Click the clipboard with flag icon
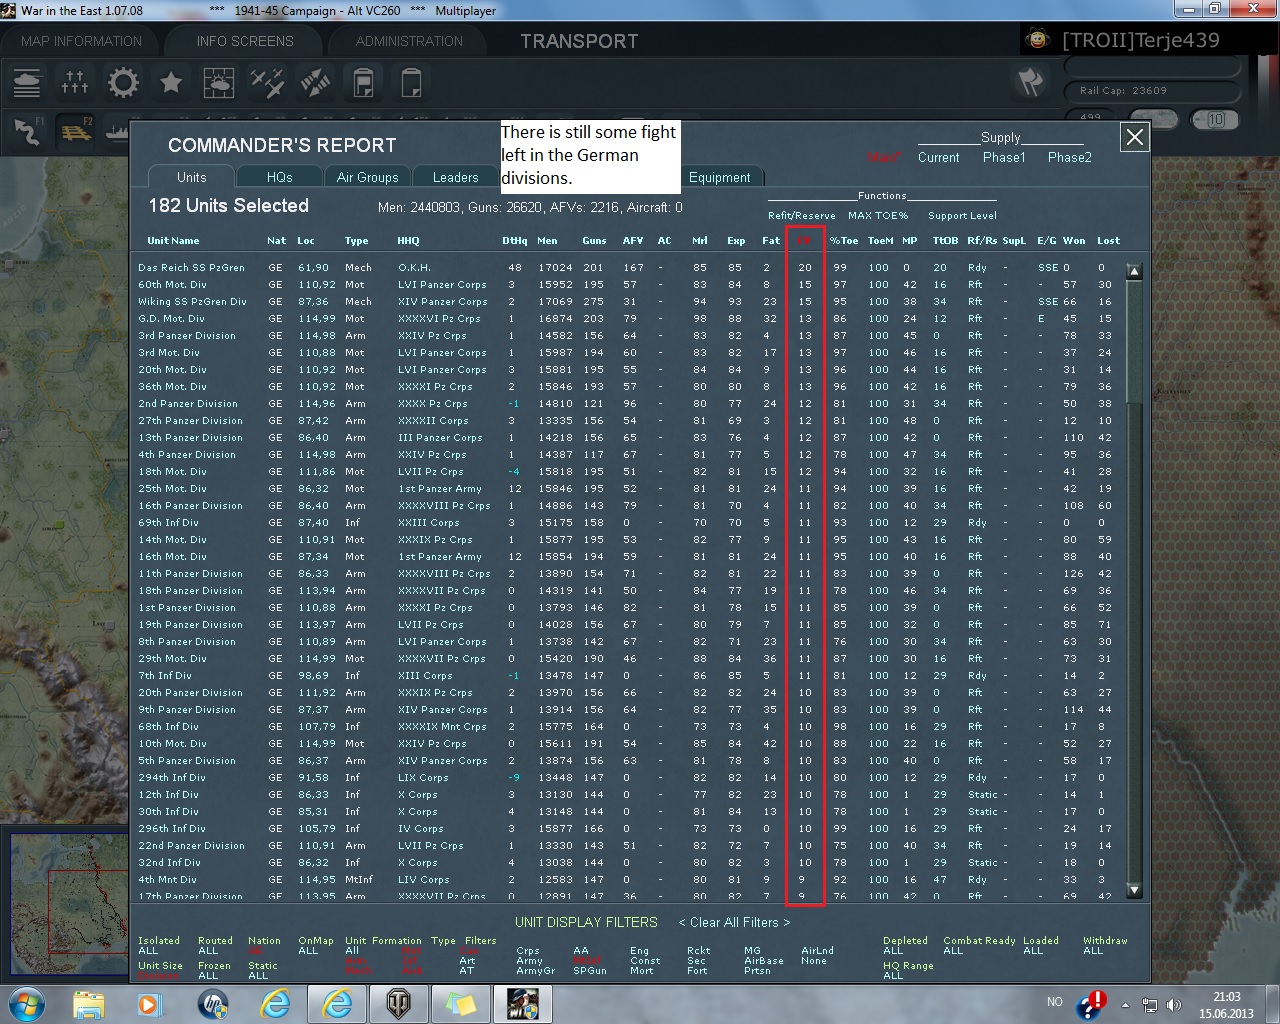Image resolution: width=1280 pixels, height=1024 pixels. (363, 82)
